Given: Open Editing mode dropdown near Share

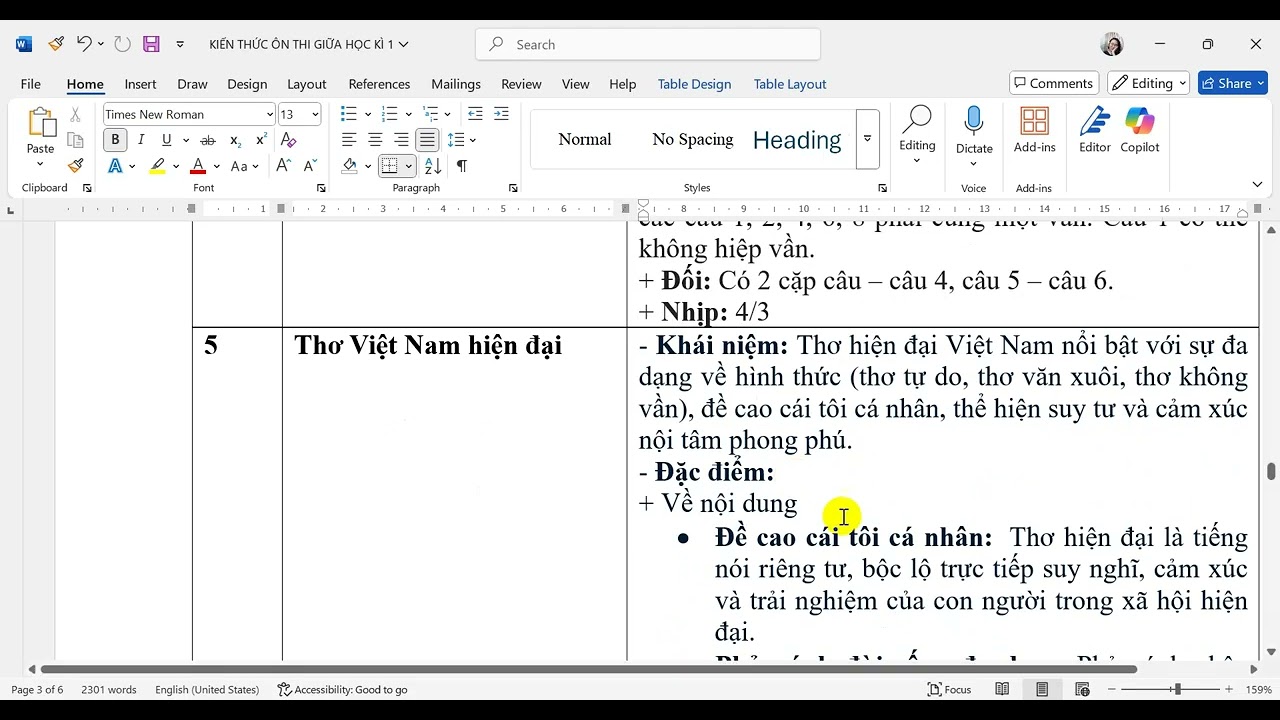Looking at the screenshot, I should [x=1149, y=83].
